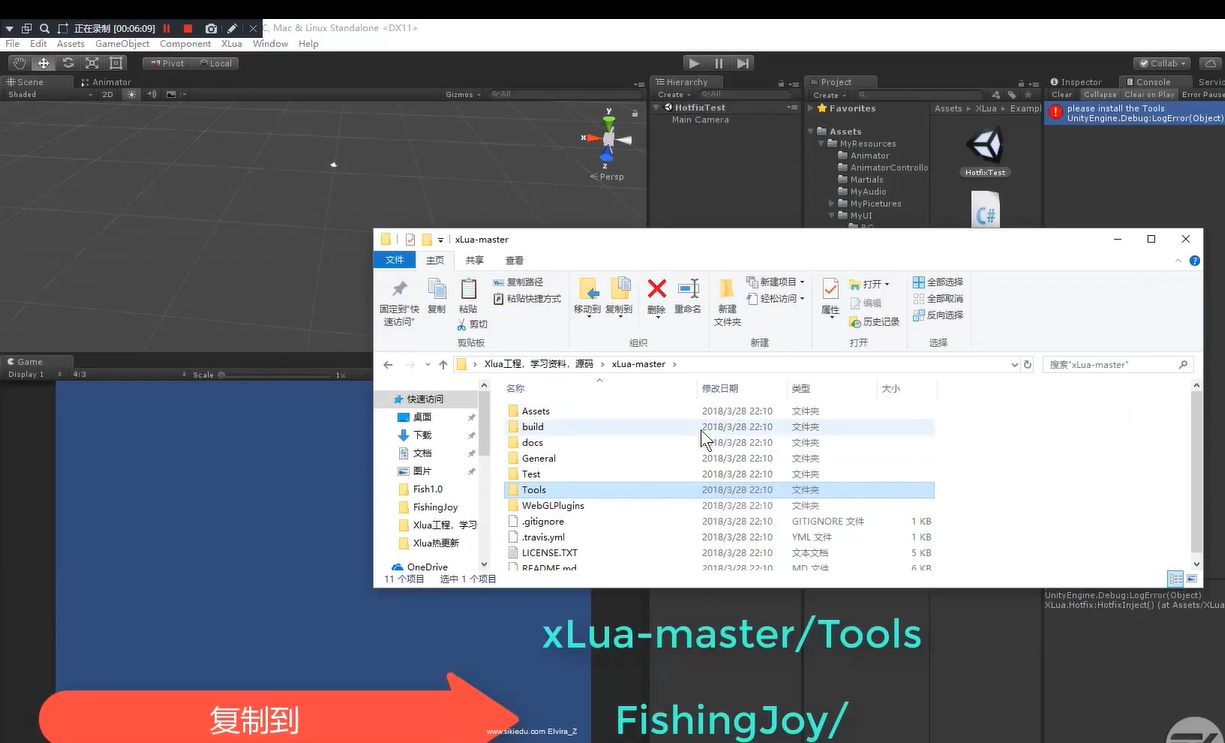The height and width of the screenshot is (743, 1225).
Task: Click Rename (重命名) in Explorer ribbon
Action: click(688, 297)
